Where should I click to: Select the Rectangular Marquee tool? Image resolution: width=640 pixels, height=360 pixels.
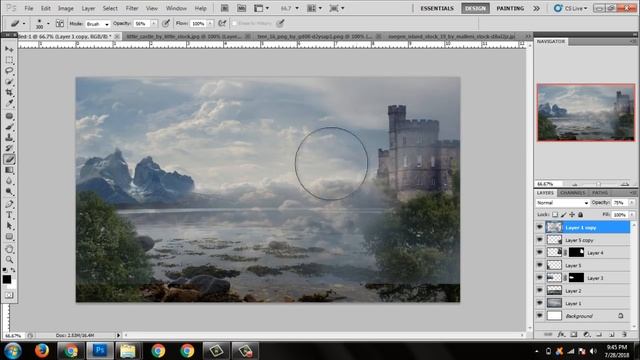click(9, 60)
